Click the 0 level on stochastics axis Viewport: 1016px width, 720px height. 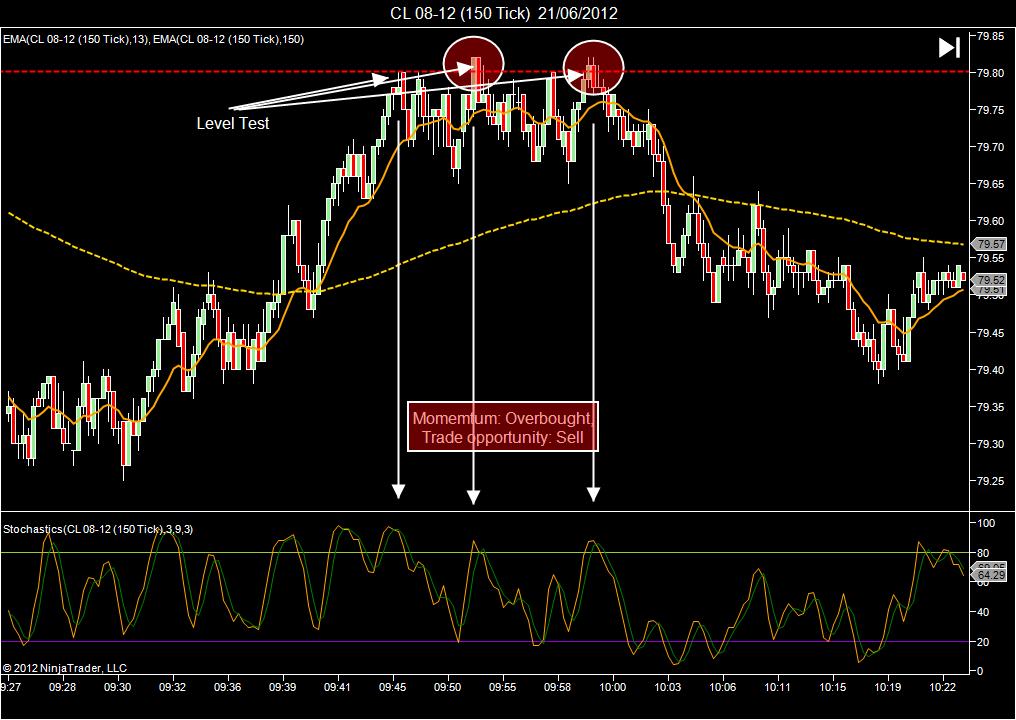click(980, 671)
